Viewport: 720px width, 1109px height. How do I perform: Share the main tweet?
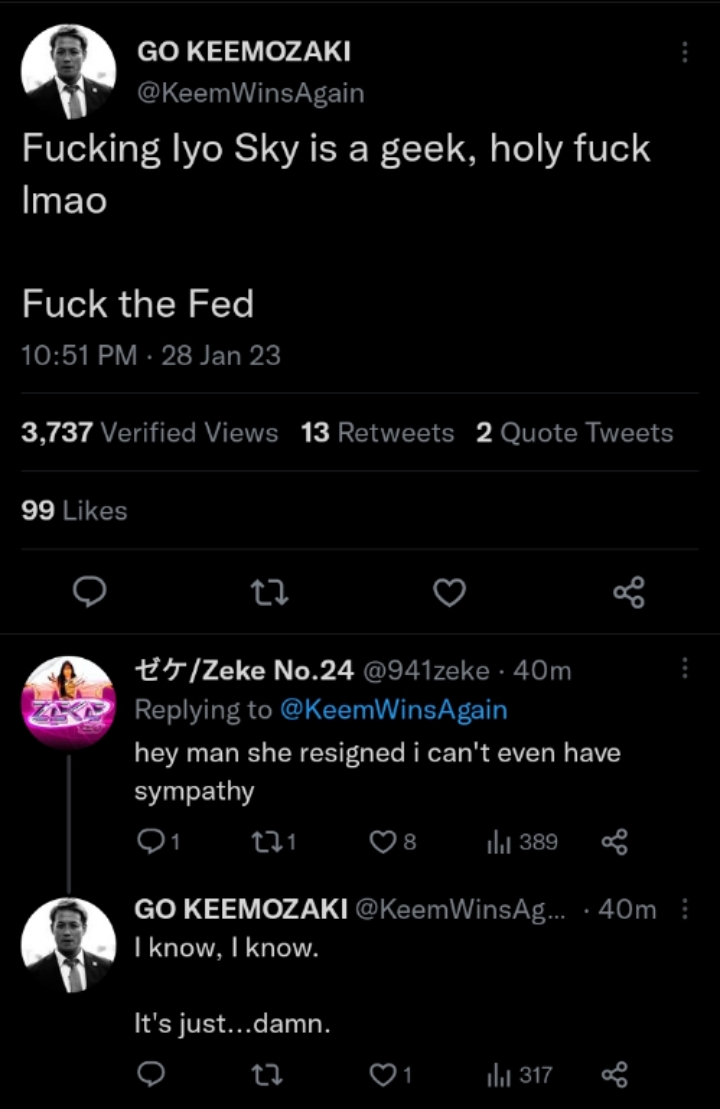pyautogui.click(x=629, y=594)
